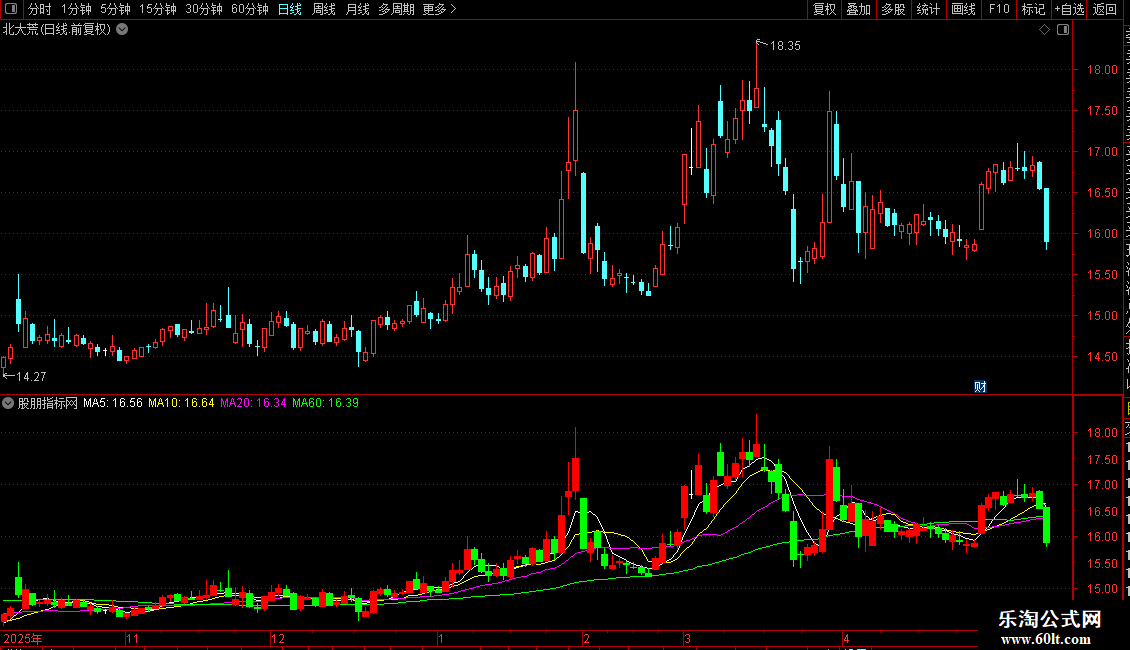Viewport: 1130px width, 650px height.
Task: Open the 多股 multi-stock view
Action: tap(894, 9)
